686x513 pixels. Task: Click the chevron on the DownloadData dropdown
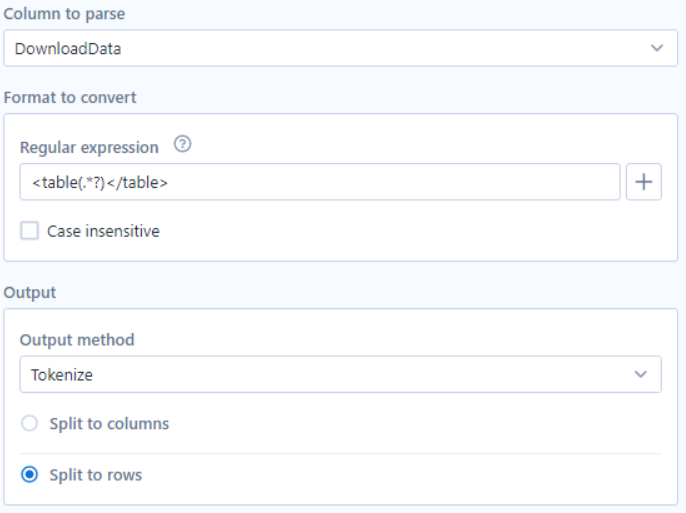tap(657, 48)
